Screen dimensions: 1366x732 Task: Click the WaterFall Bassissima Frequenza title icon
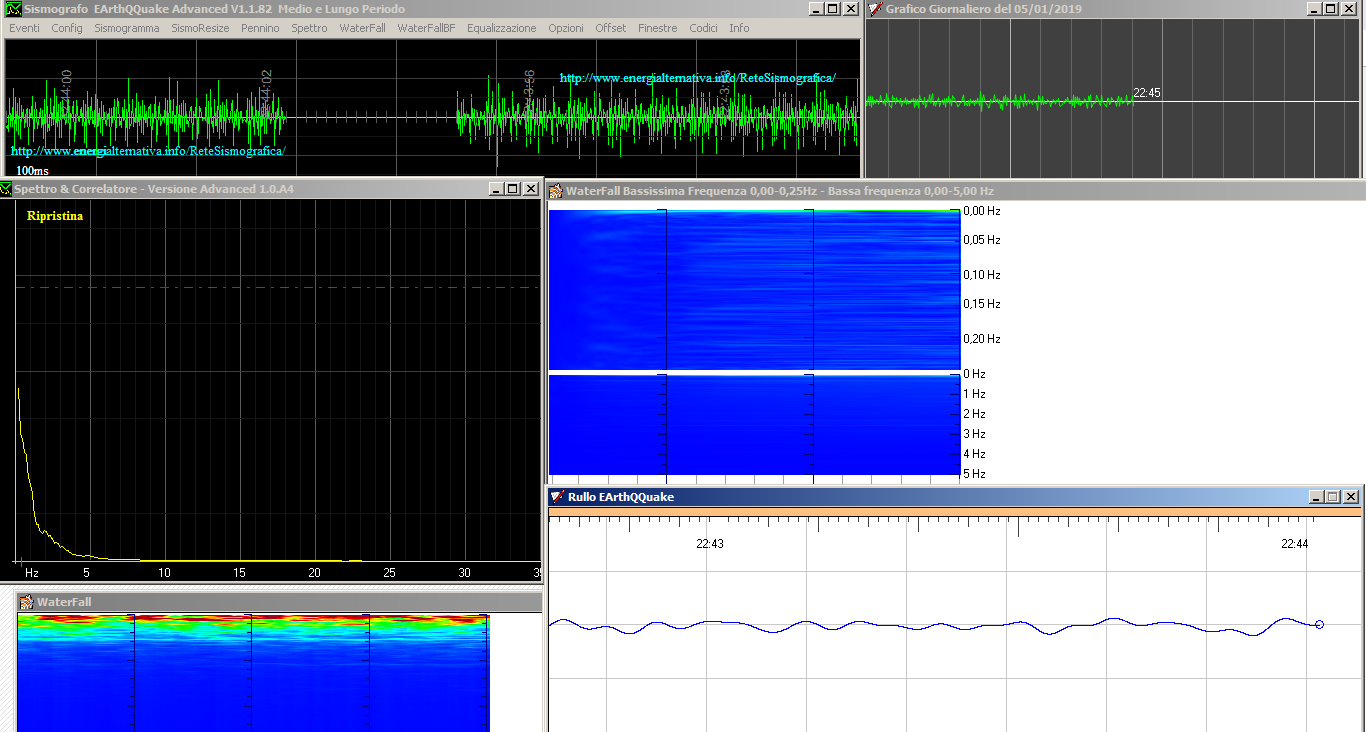tap(556, 191)
